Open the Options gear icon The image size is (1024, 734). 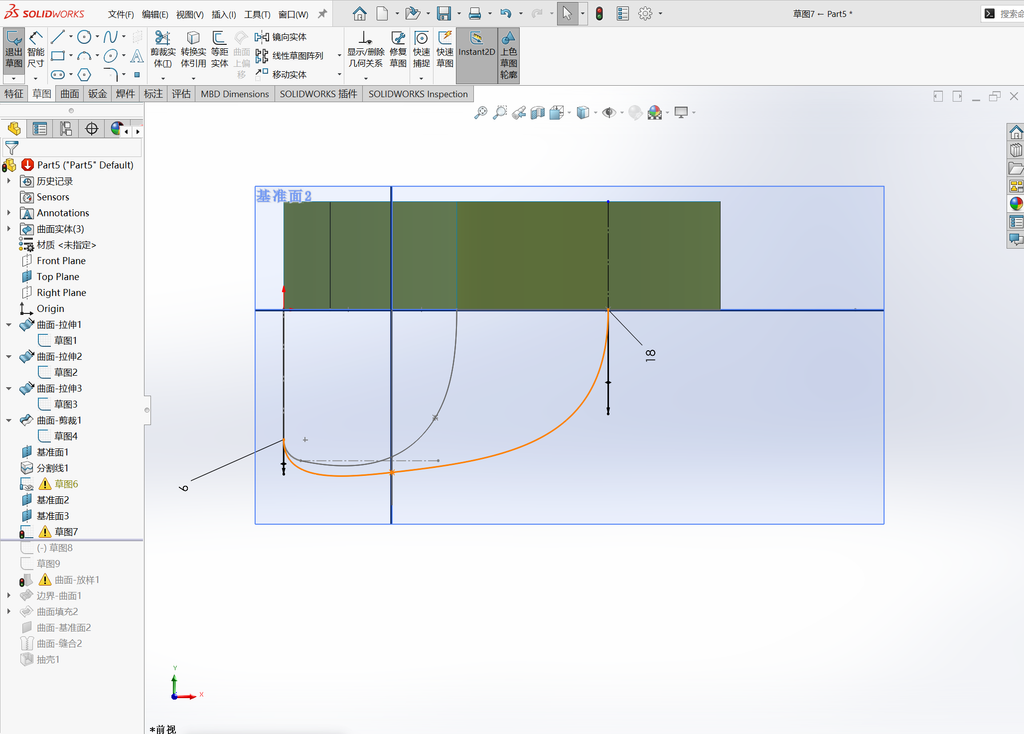[645, 13]
